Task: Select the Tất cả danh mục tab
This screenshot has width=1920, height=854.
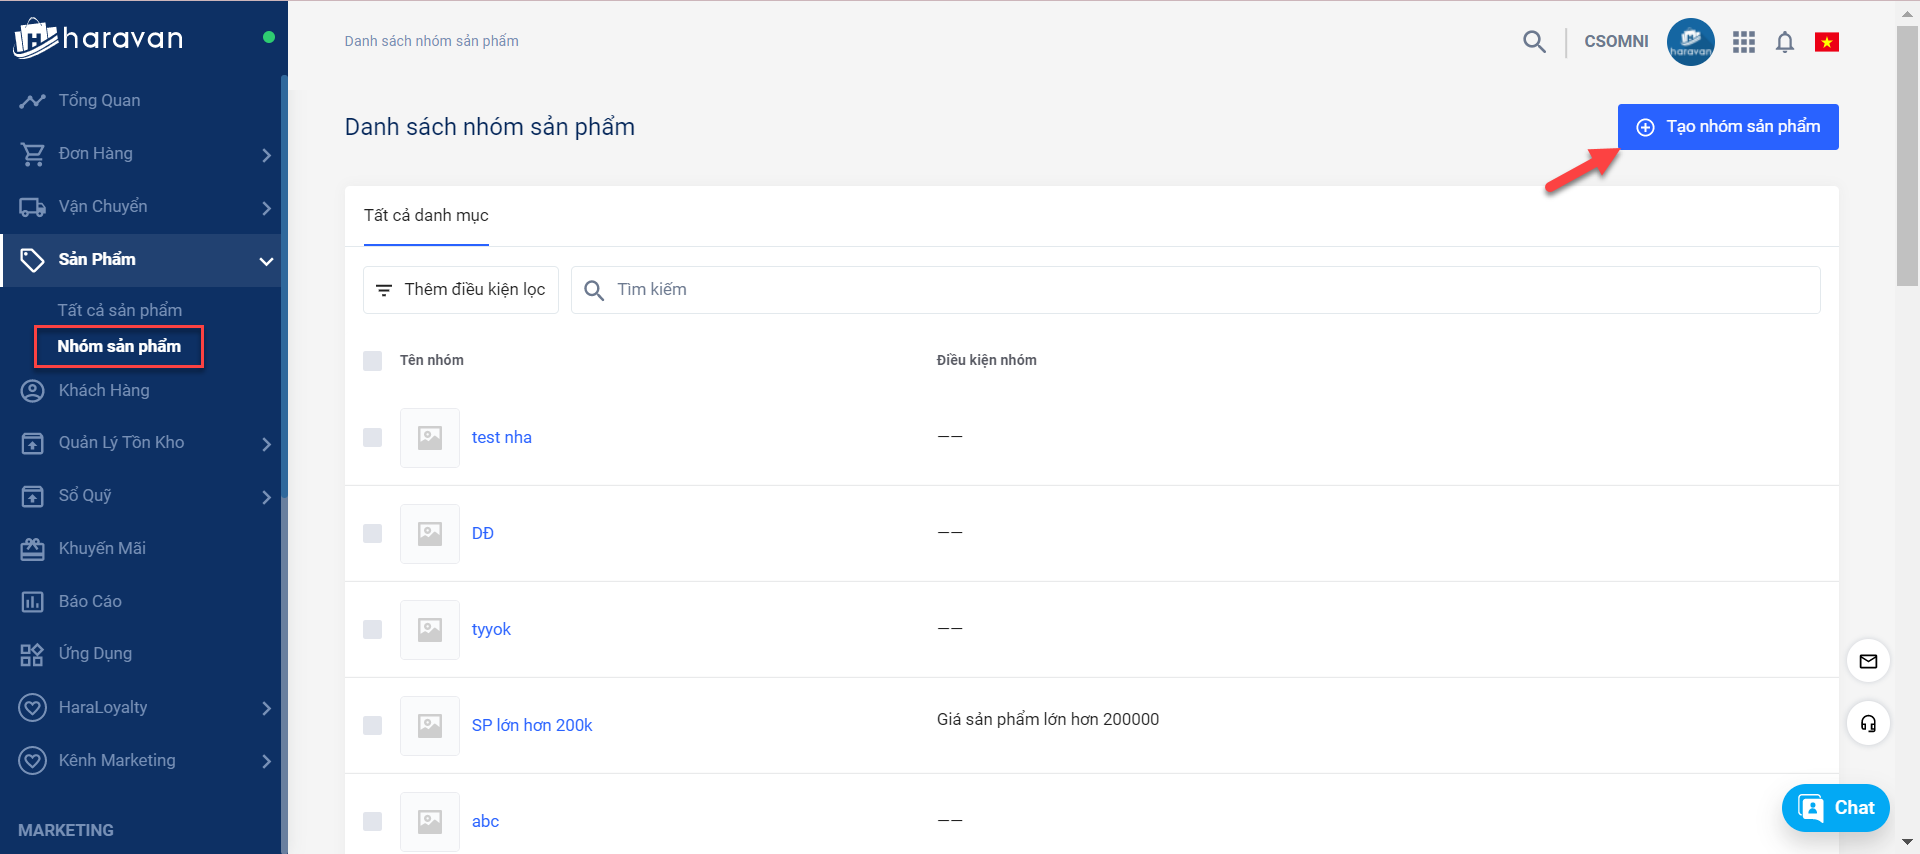Action: 426,216
